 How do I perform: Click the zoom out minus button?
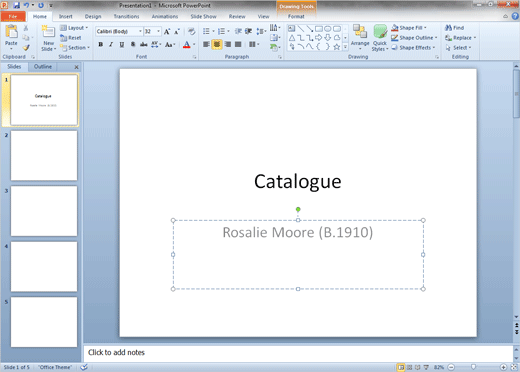451,367
